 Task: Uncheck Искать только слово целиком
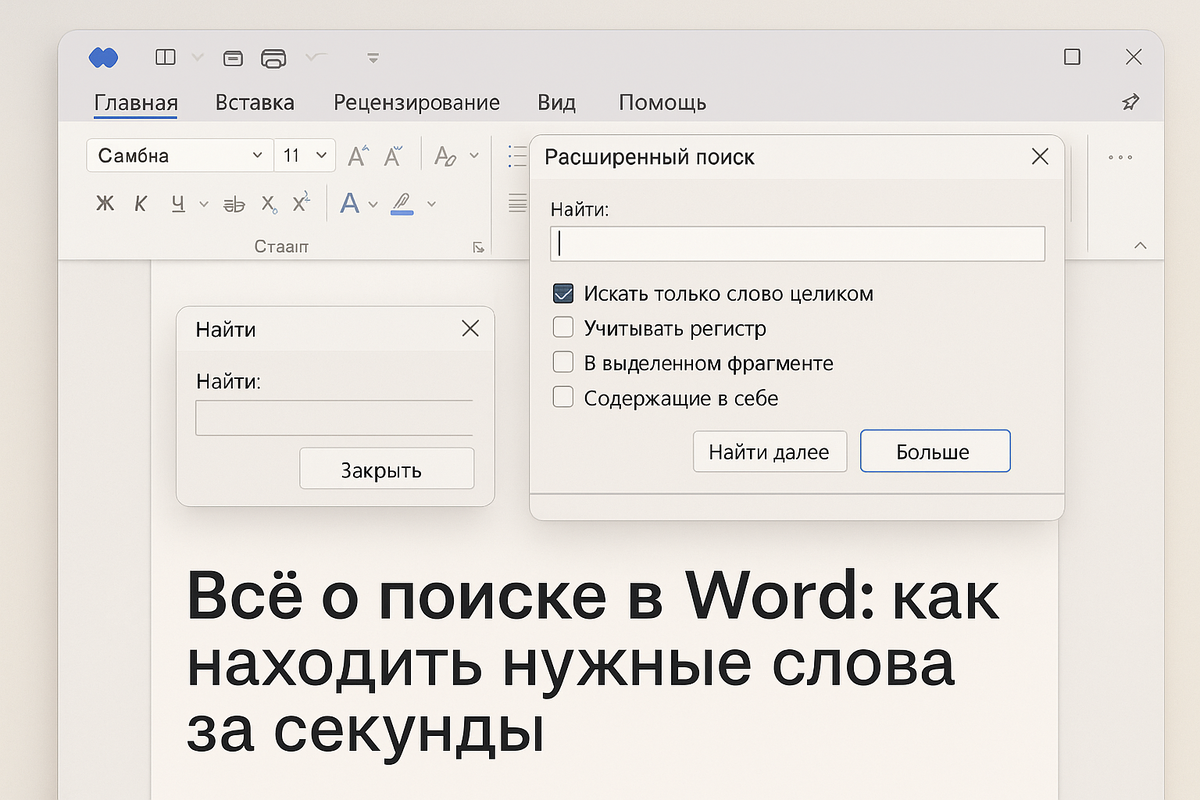564,294
